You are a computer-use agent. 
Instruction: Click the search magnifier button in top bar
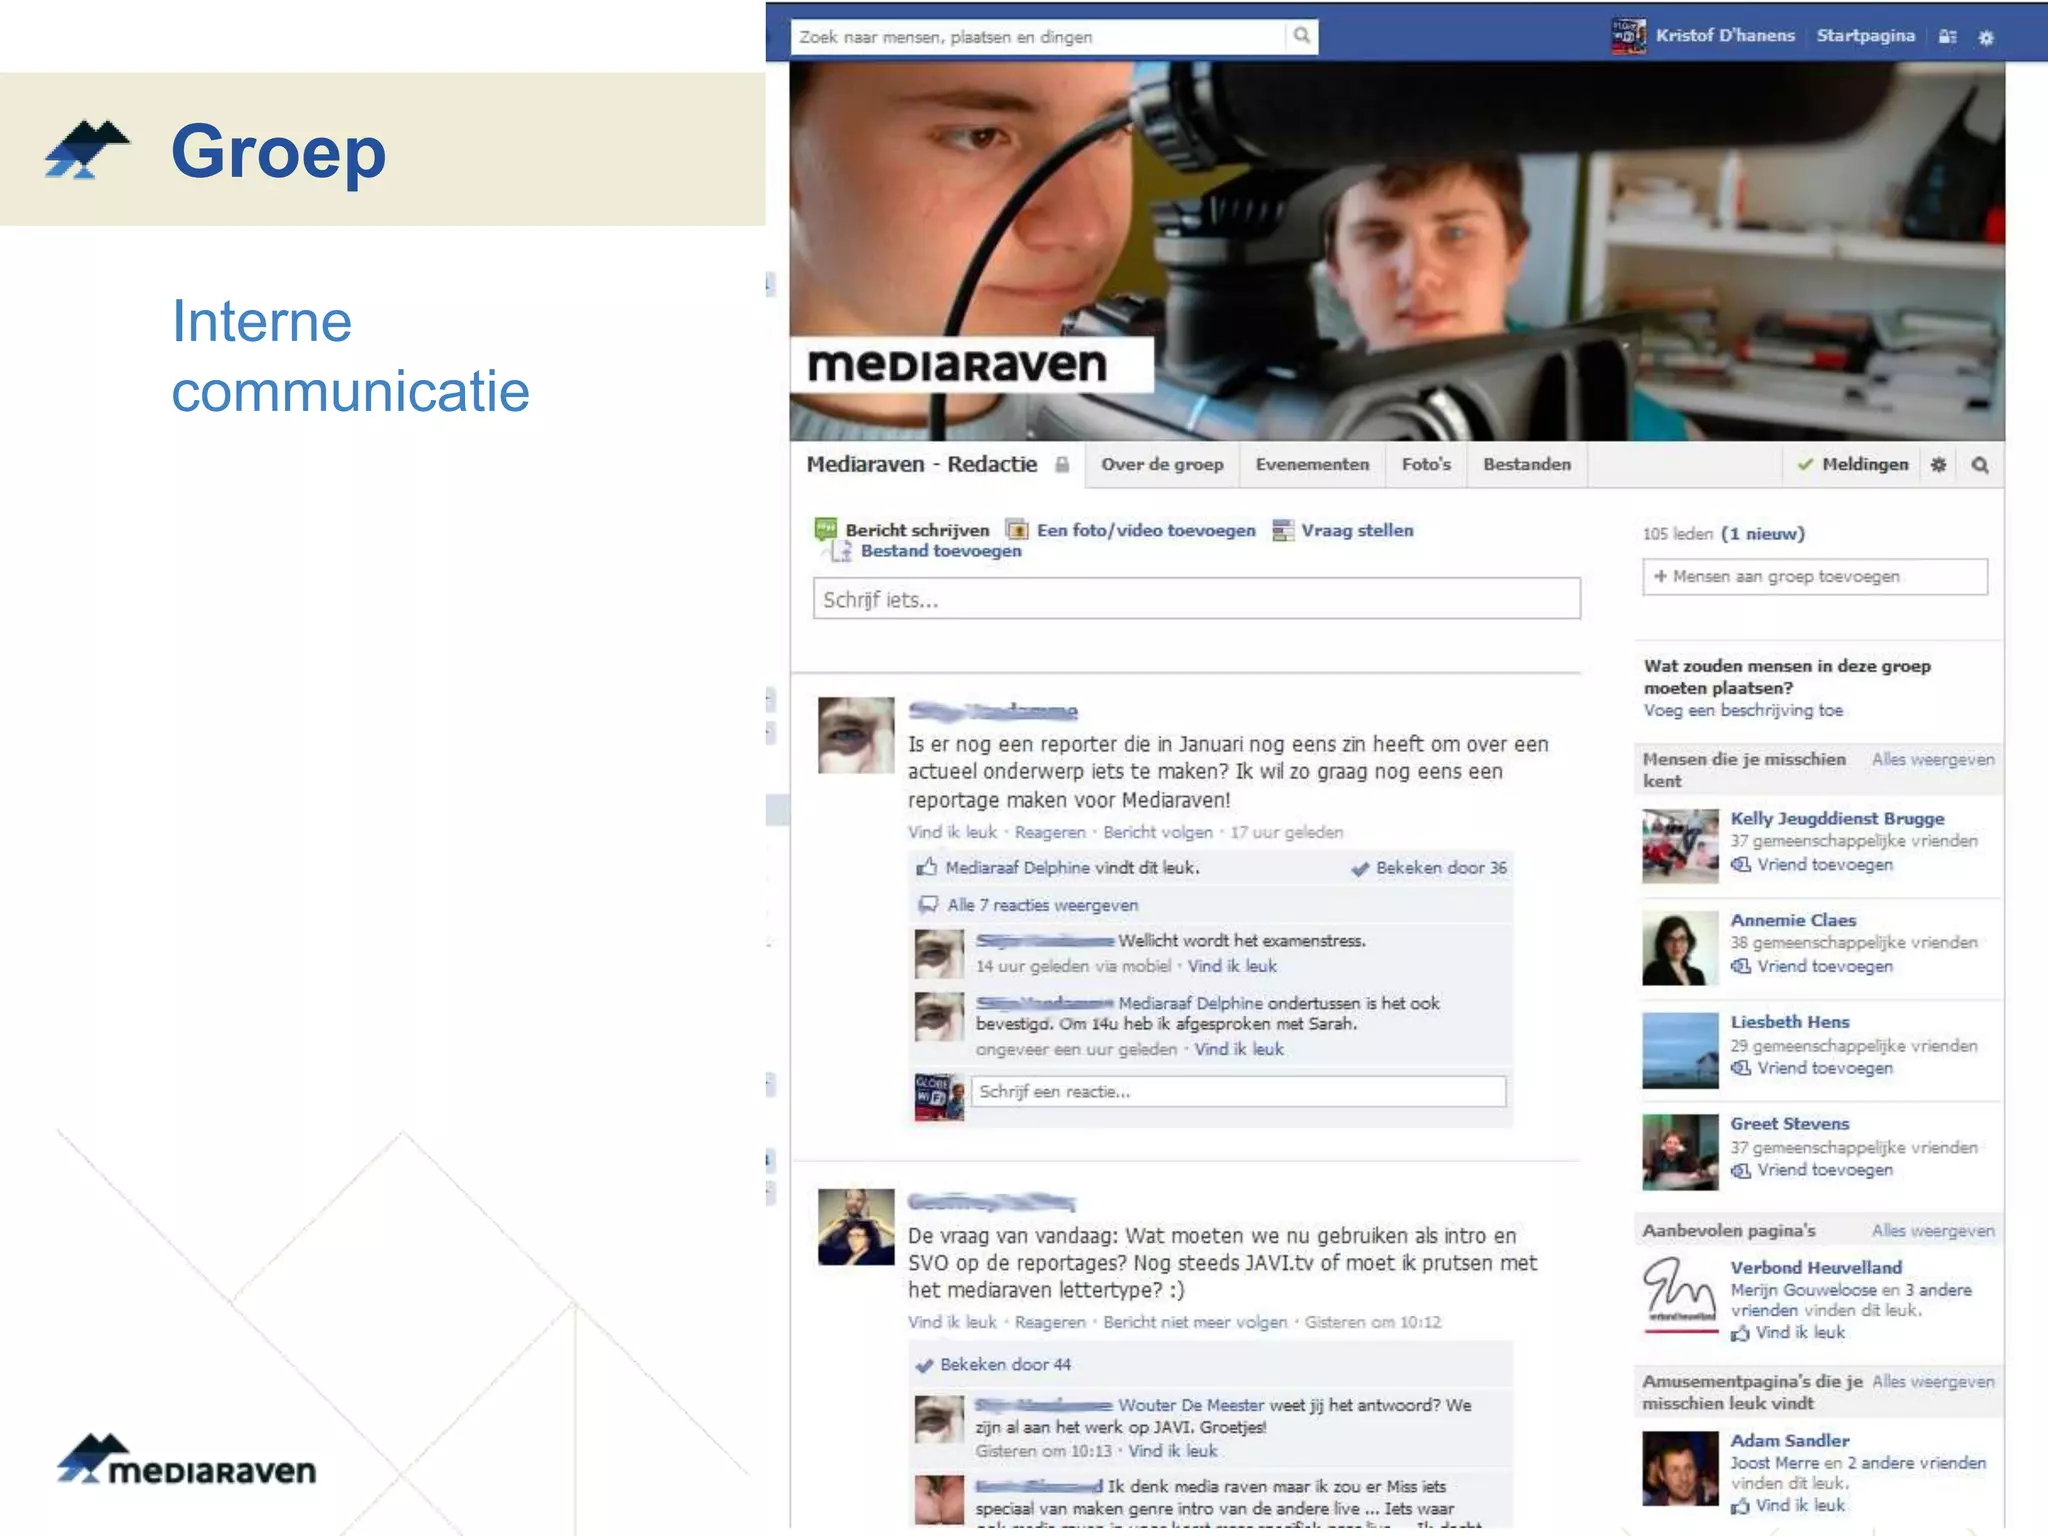pos(1301,36)
